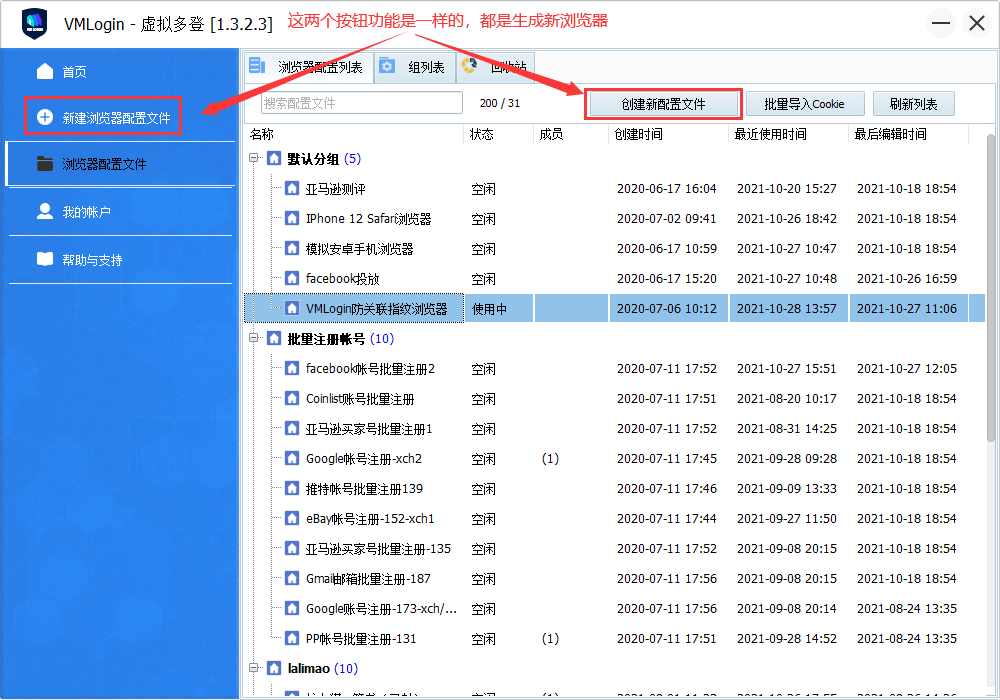The image size is (1000, 700).
Task: Click creation time 2020-07-11 17:44
Action: pos(666,518)
